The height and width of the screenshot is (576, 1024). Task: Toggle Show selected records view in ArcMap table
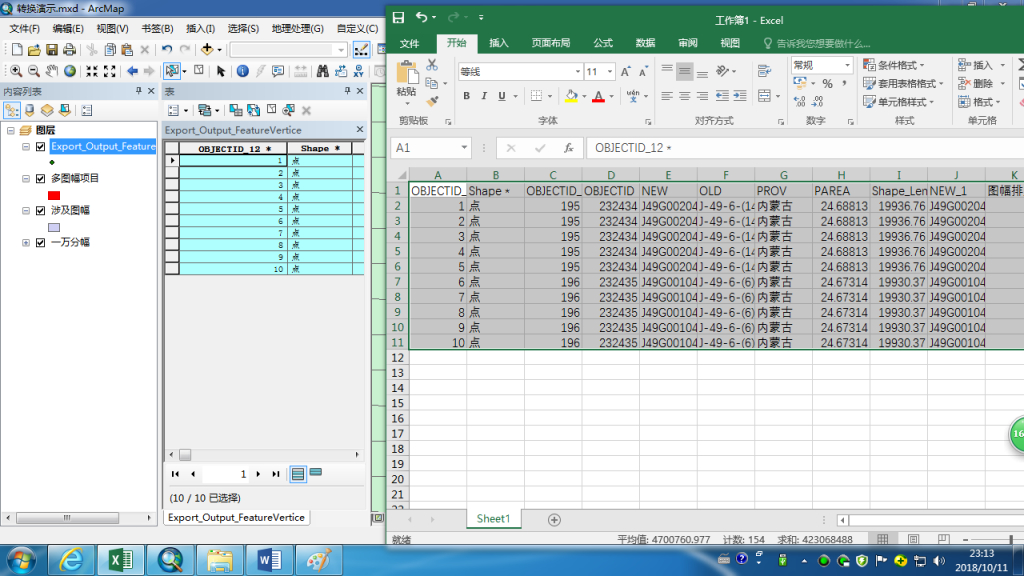pyautogui.click(x=316, y=472)
